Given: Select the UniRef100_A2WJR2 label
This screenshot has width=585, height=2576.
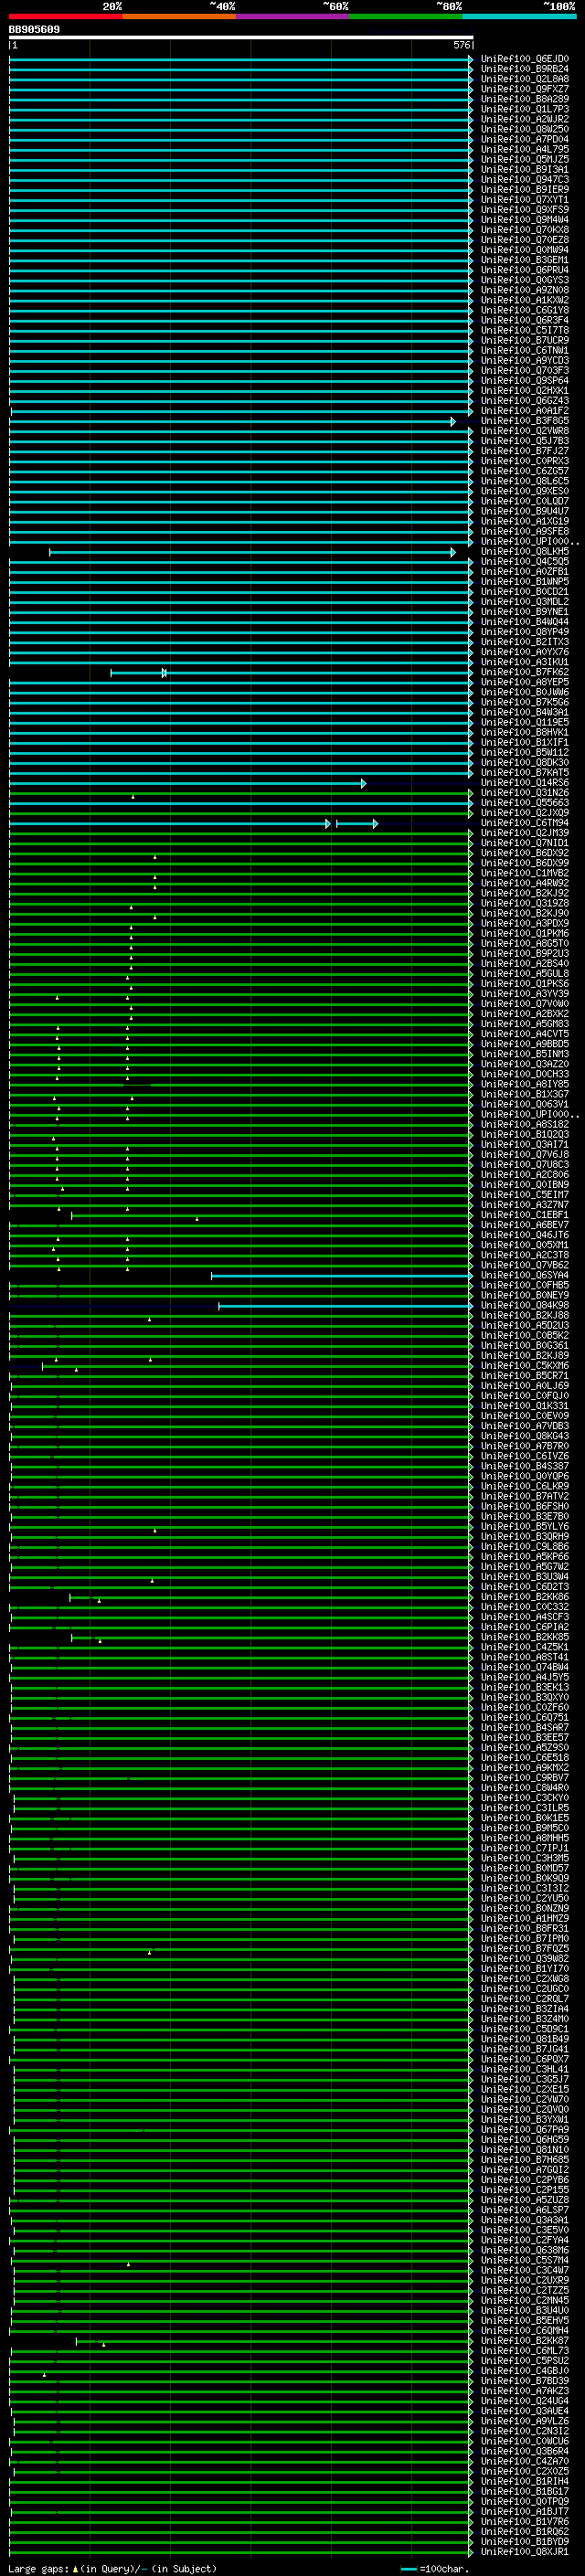Looking at the screenshot, I should coord(525,119).
